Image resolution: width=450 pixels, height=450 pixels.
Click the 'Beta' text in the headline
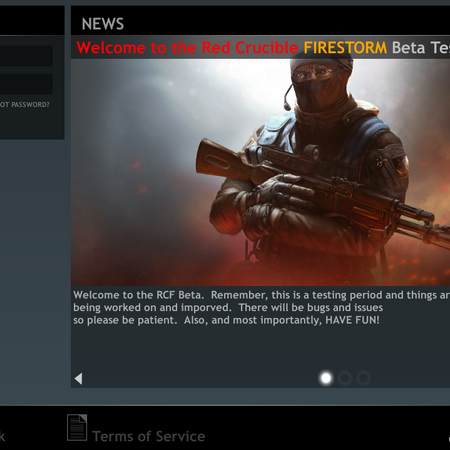408,48
